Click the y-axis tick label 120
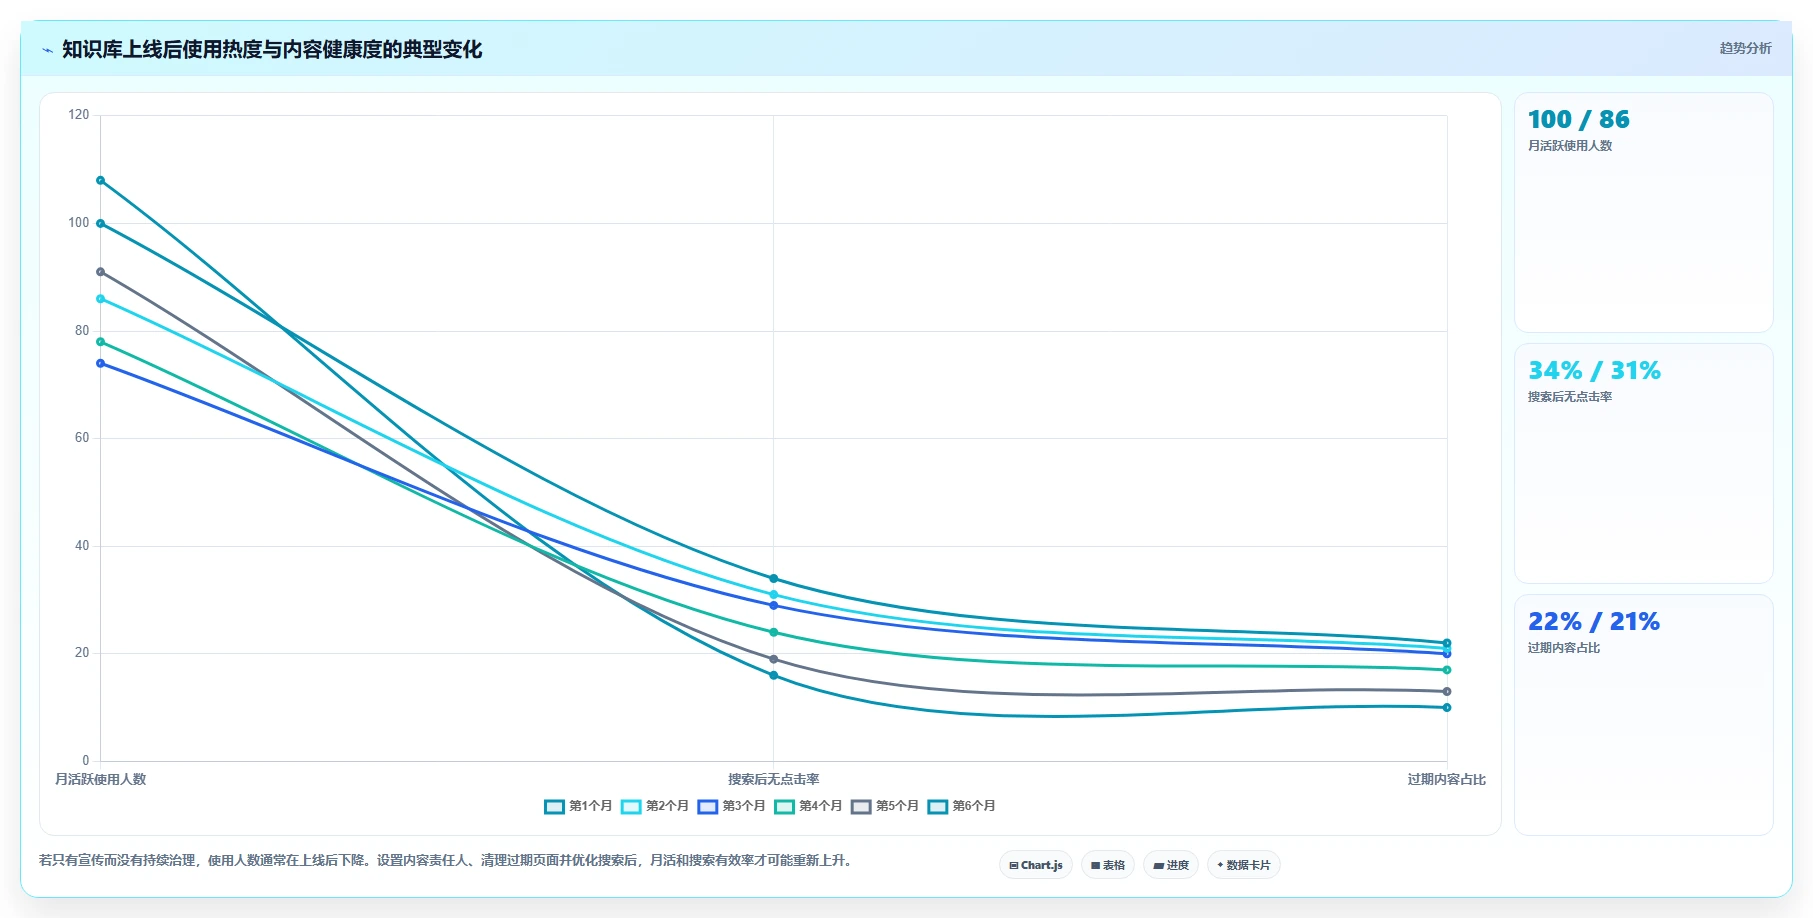 [79, 115]
